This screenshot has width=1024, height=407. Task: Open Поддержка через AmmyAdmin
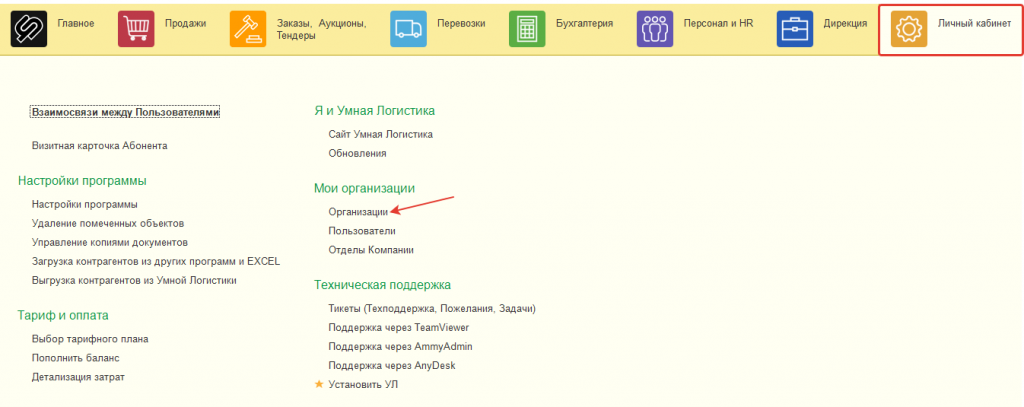pyautogui.click(x=400, y=346)
